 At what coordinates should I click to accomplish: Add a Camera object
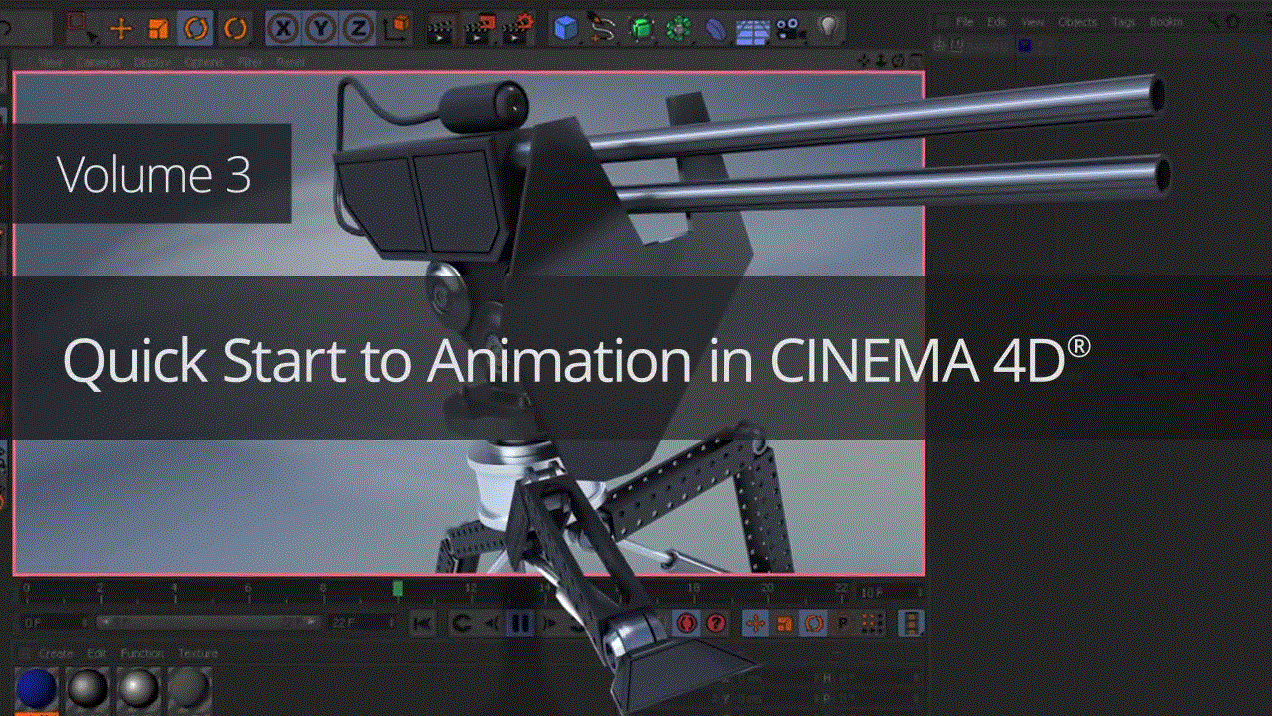790,30
